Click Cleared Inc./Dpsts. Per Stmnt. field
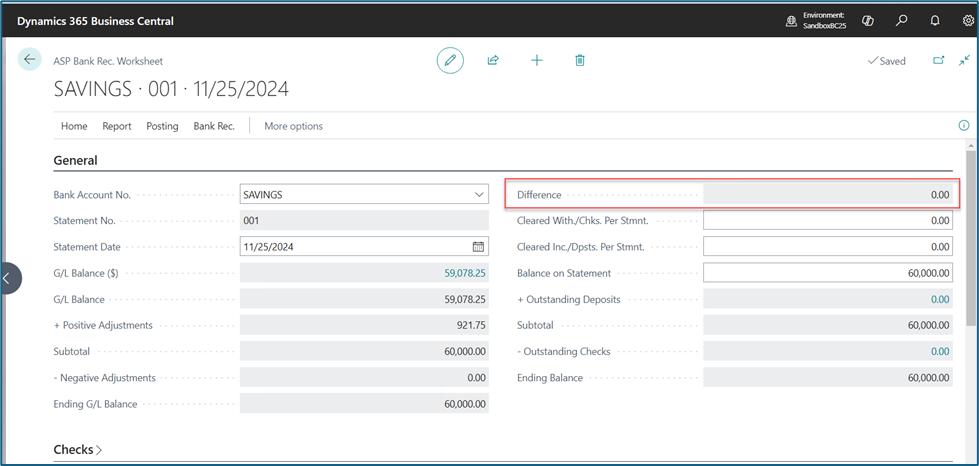The image size is (979, 466). [x=828, y=247]
